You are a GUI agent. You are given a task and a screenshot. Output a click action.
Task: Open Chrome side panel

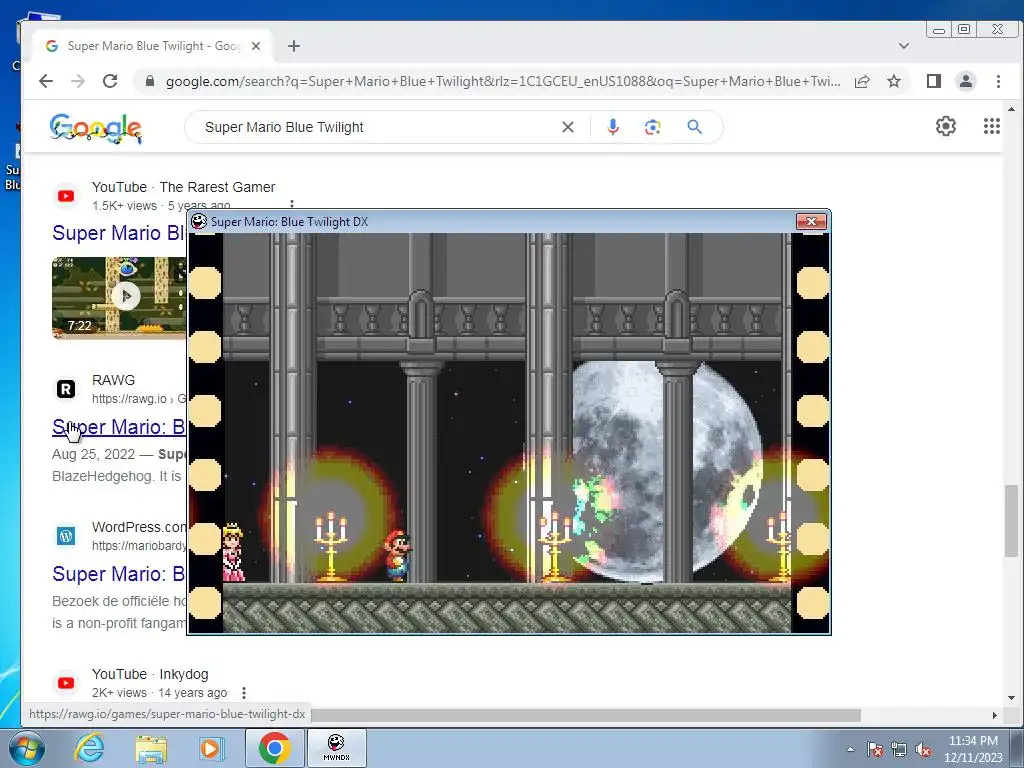[934, 81]
